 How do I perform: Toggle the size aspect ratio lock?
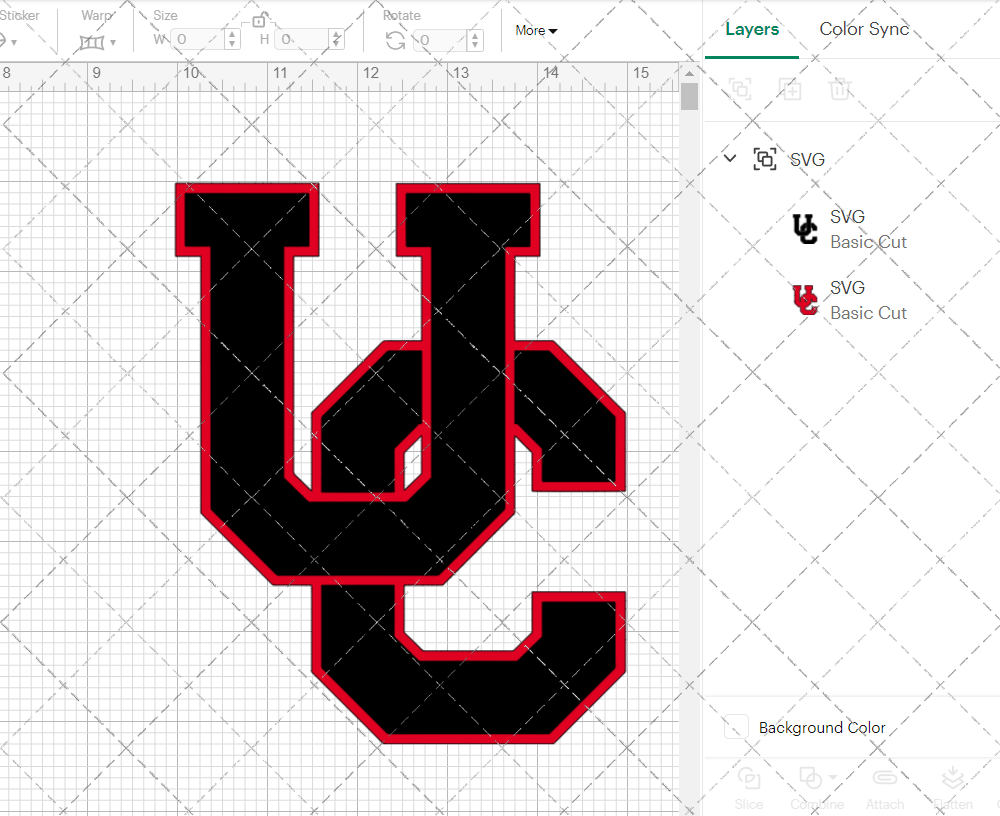(x=260, y=22)
